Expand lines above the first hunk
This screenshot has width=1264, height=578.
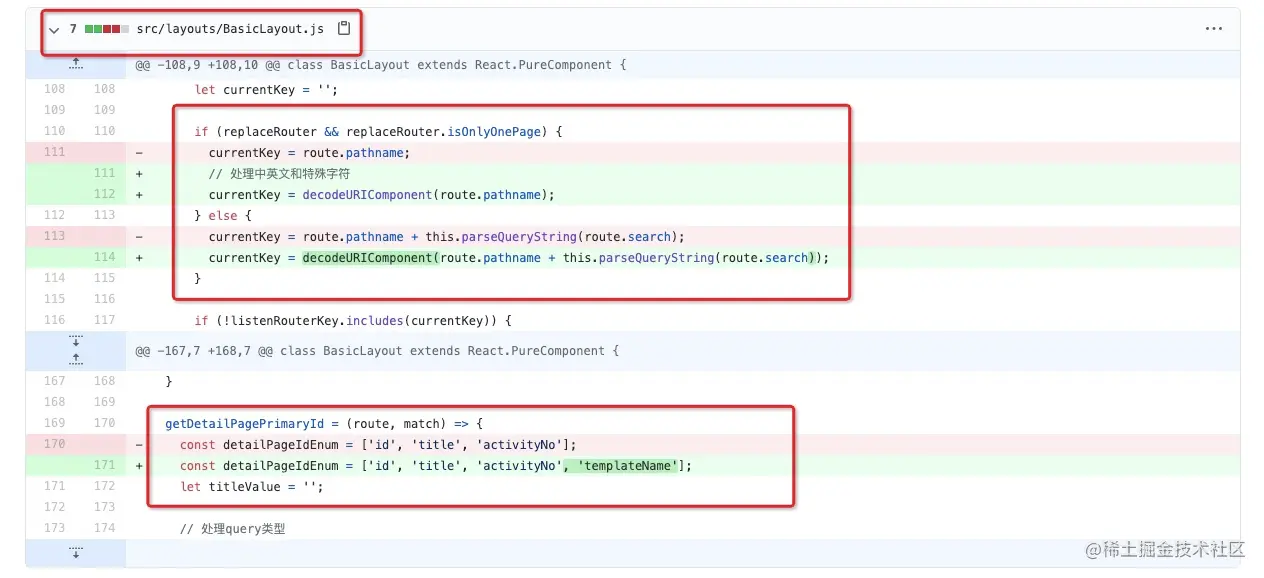[76, 64]
